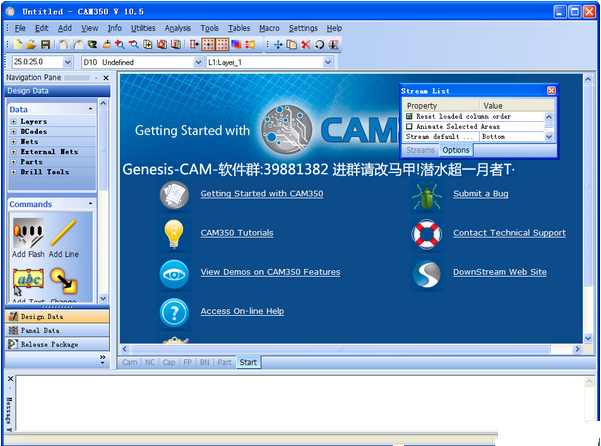The width and height of the screenshot is (601, 446).
Task: Open the Utilities menu
Action: [x=143, y=28]
